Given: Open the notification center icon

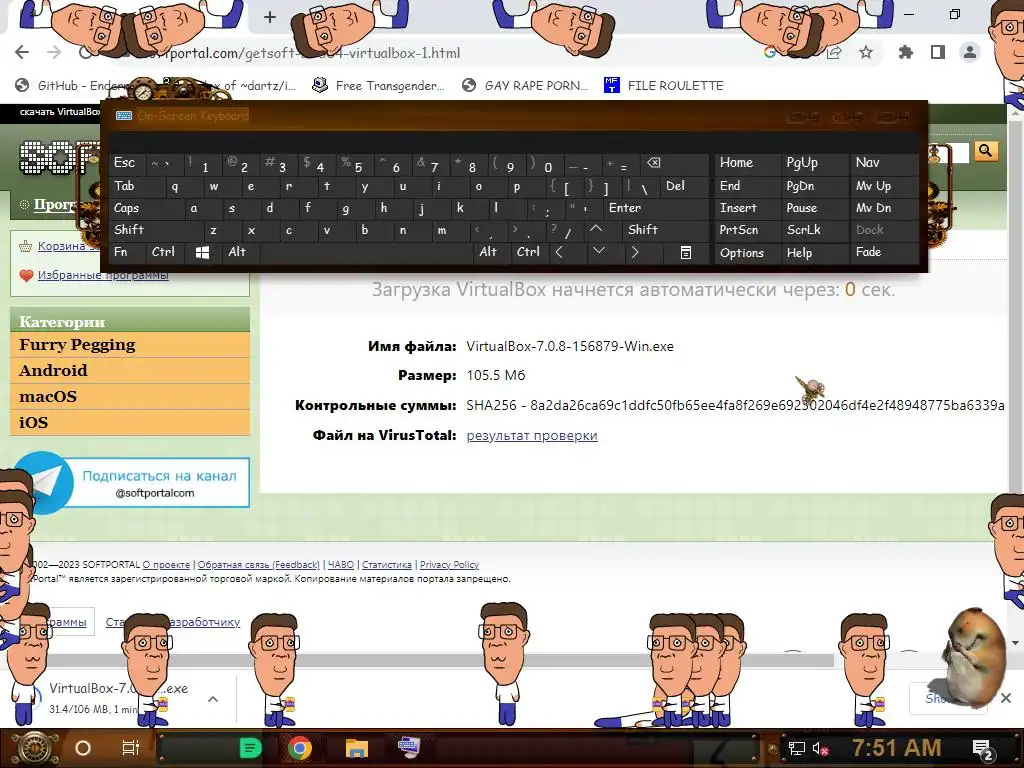Looking at the screenshot, I should tap(982, 750).
